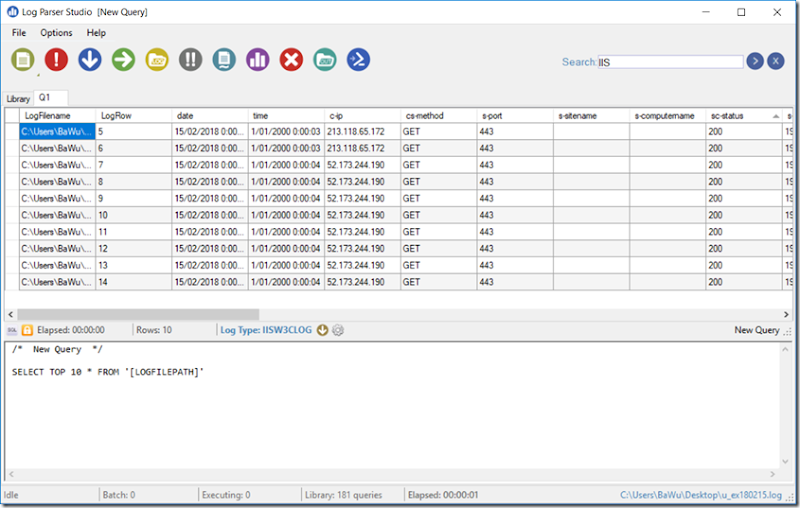Click the Batch: 0 status text
The image size is (800, 508).
click(x=119, y=495)
